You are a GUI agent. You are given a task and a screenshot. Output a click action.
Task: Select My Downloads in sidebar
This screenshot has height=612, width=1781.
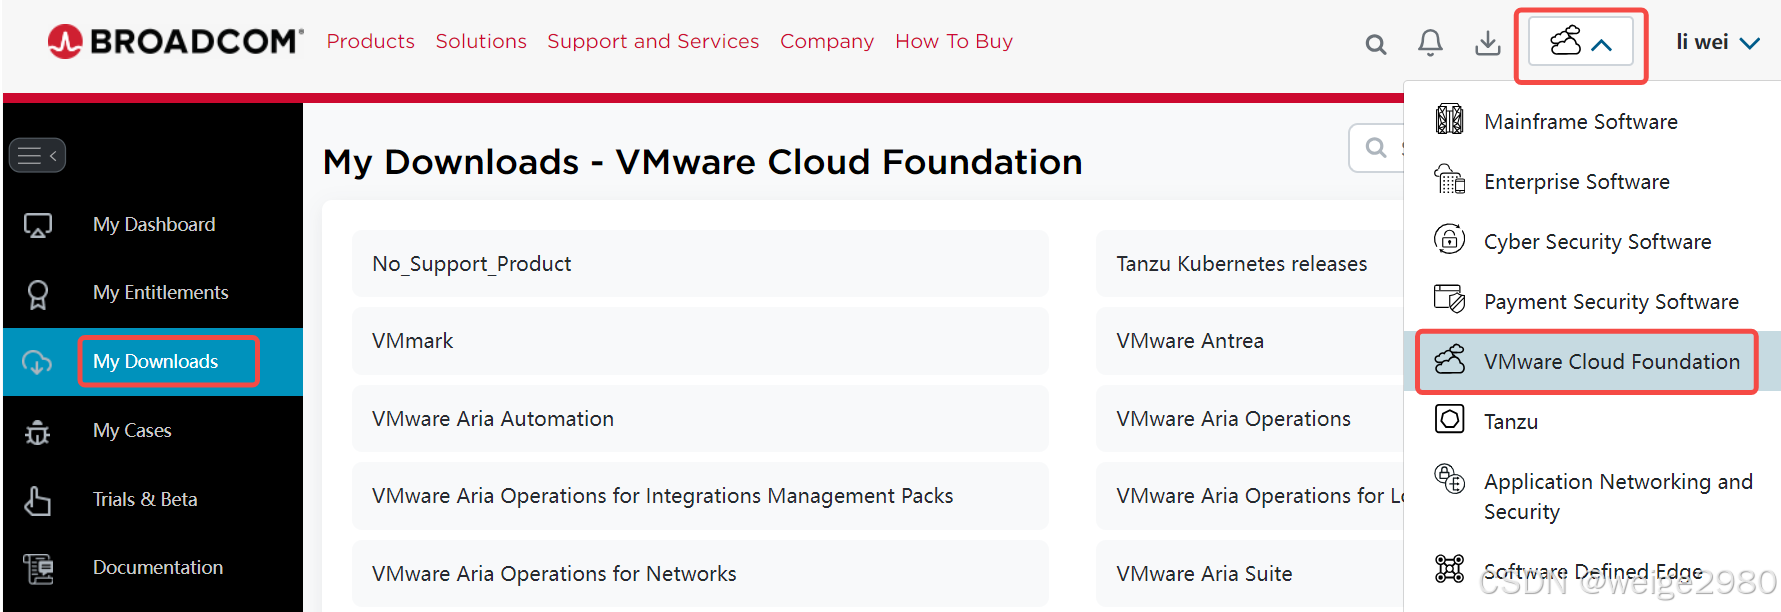coord(155,361)
